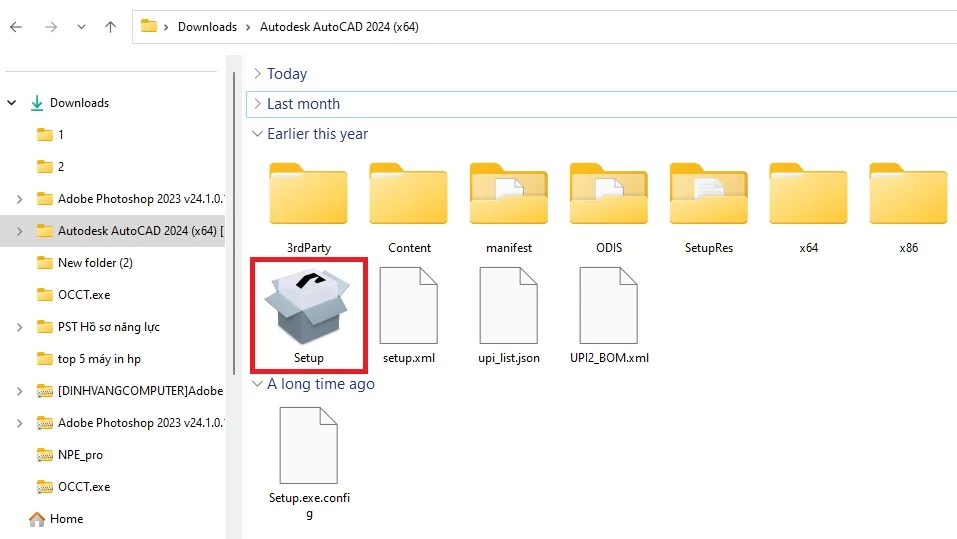Select the Setup installer box icon

coord(308,308)
